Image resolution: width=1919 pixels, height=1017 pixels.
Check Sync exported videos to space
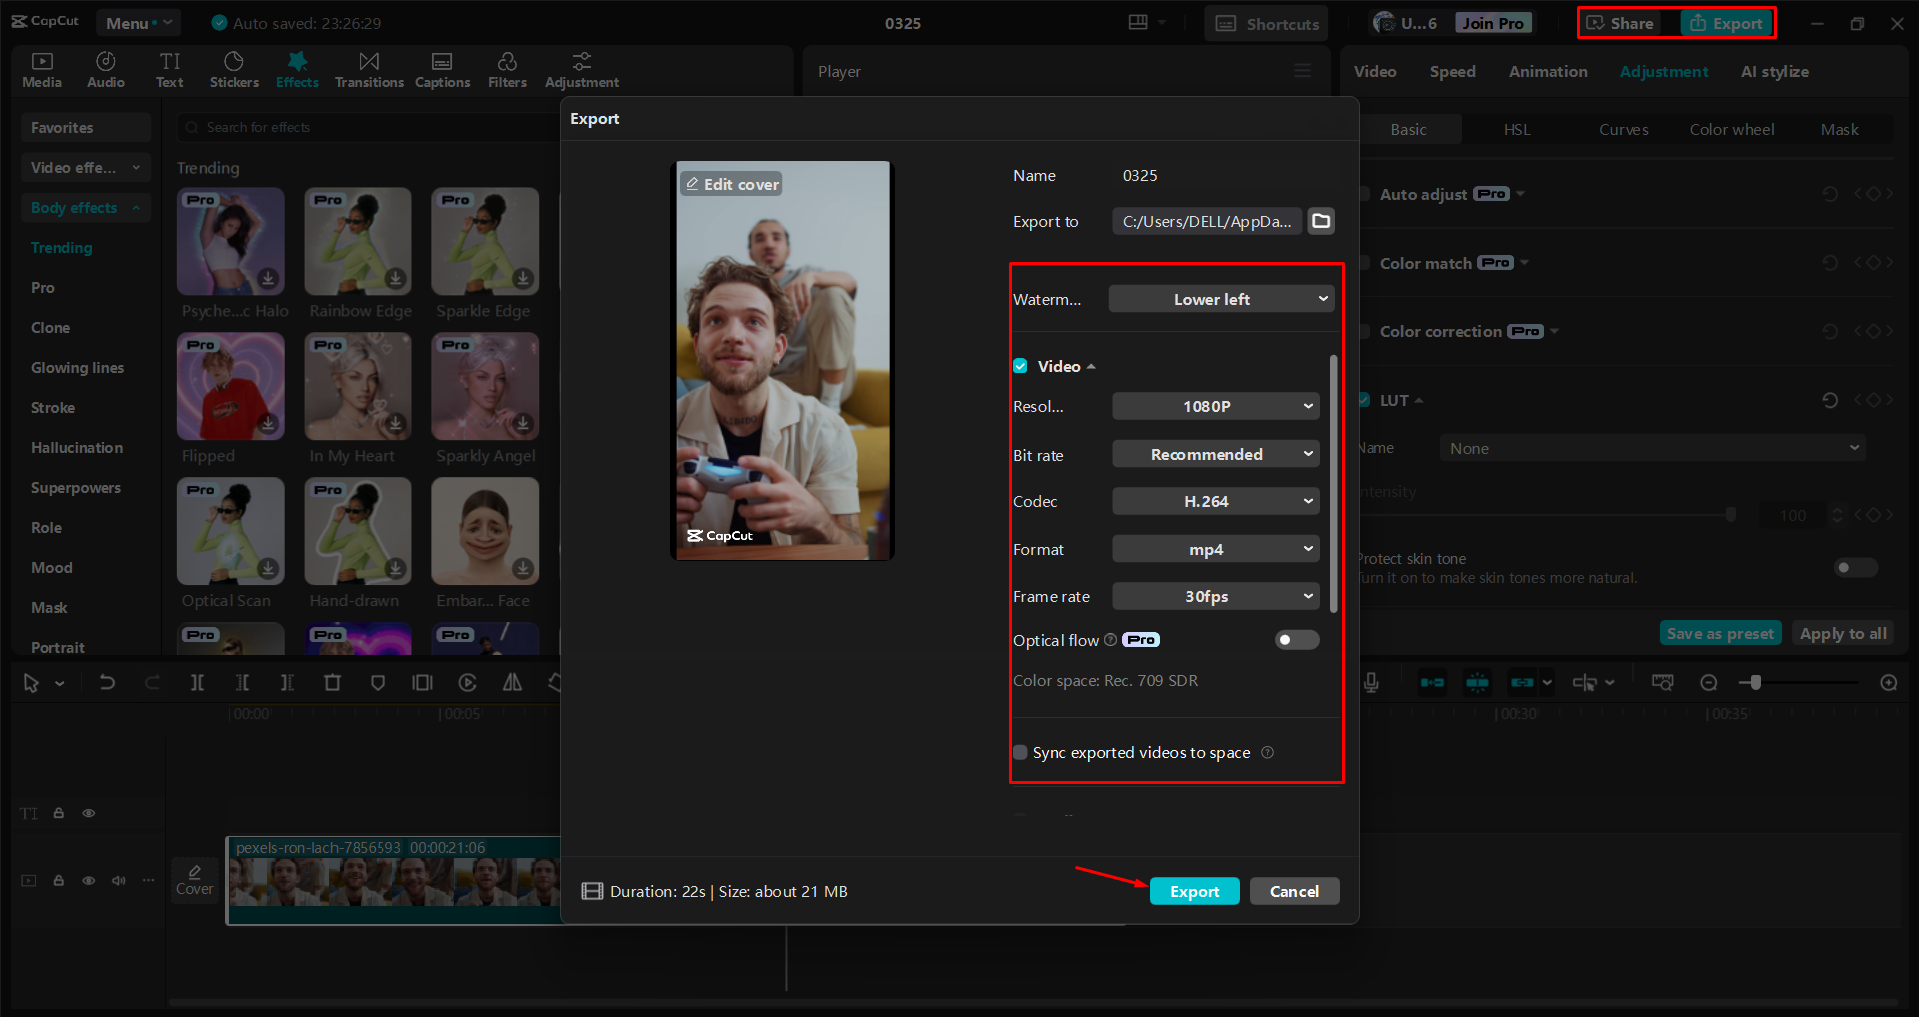click(x=1020, y=752)
